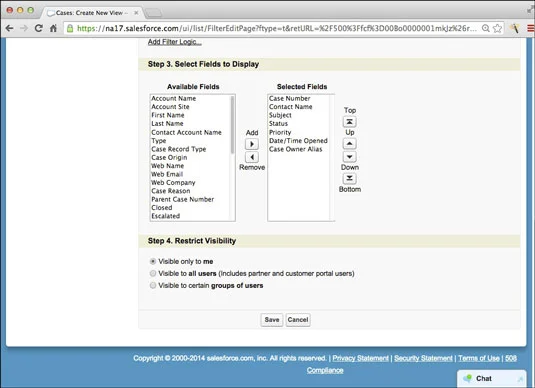
Task: Click the Cancel button
Action: [x=298, y=320]
